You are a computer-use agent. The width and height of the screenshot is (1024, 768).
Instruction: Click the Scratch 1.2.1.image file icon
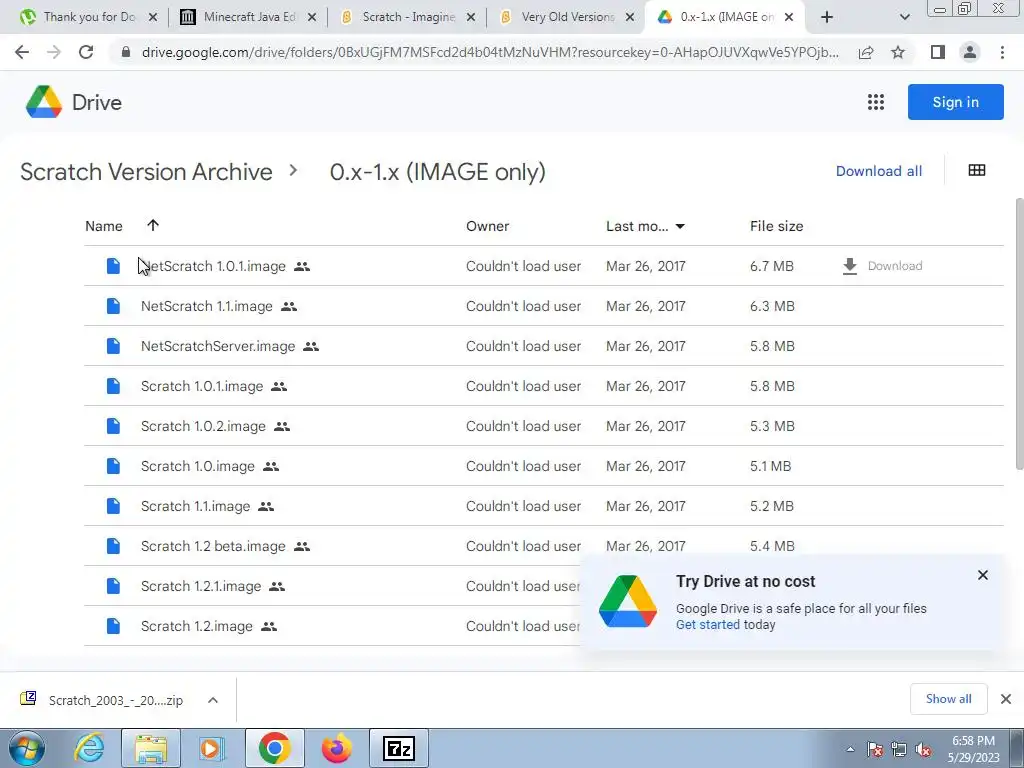tap(113, 586)
